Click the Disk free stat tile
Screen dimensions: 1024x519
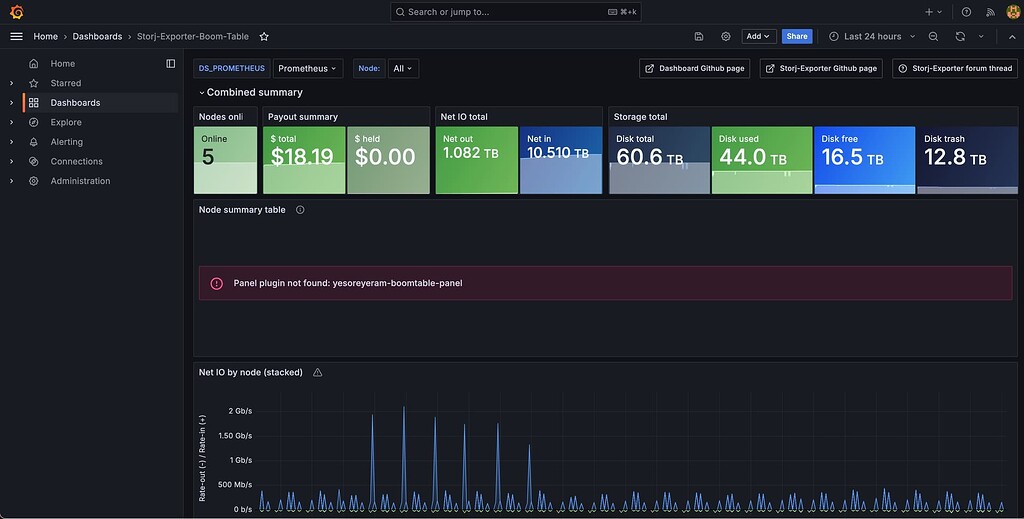tap(865, 160)
